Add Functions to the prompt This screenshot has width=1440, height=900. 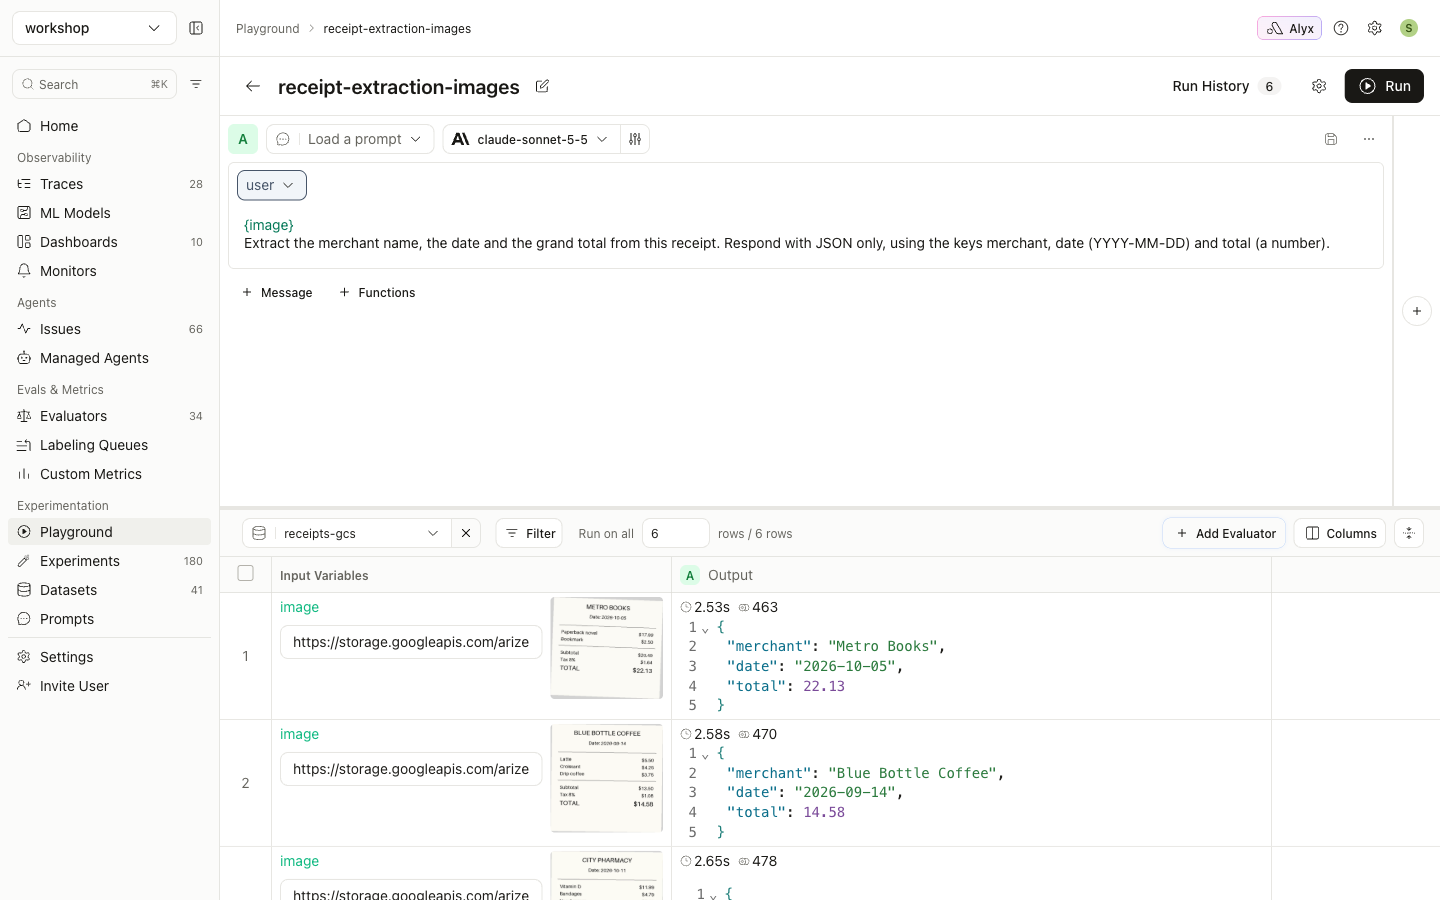point(377,292)
